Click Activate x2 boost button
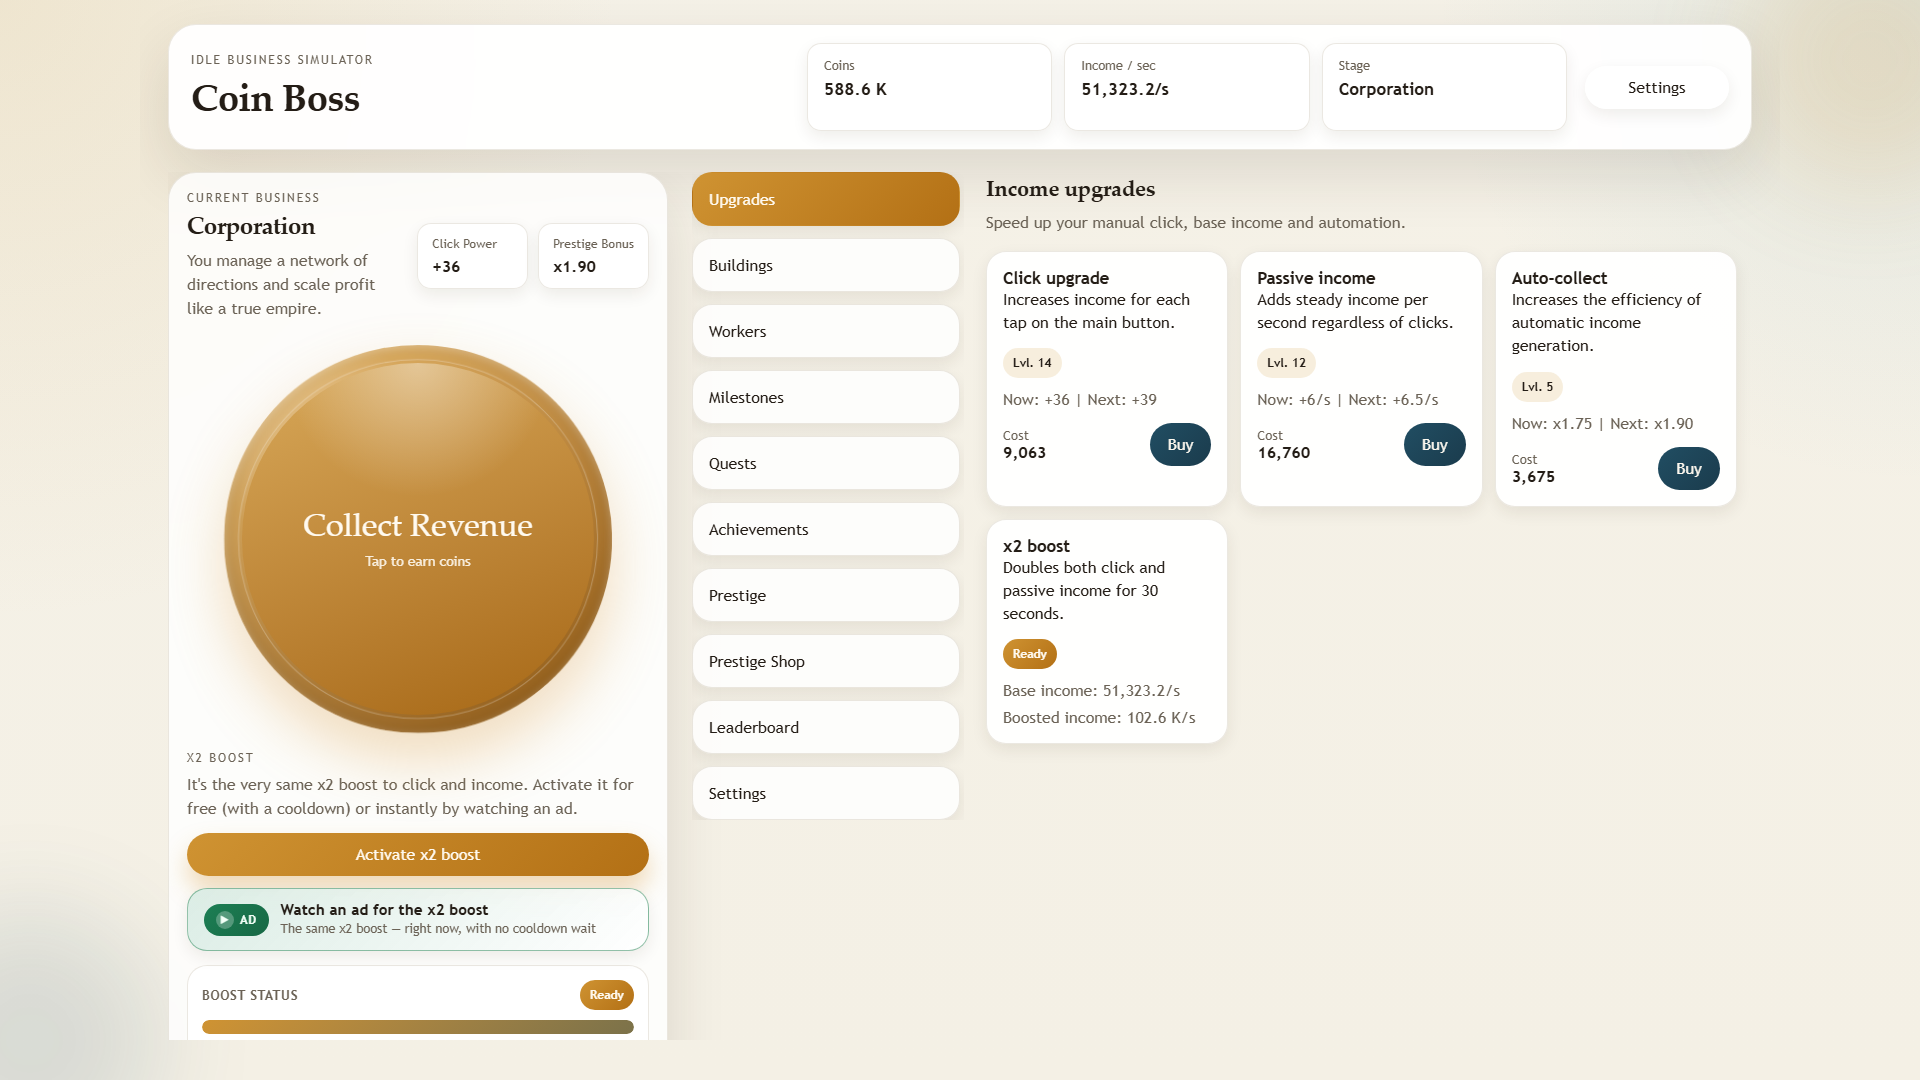This screenshot has width=1920, height=1080. (418, 855)
